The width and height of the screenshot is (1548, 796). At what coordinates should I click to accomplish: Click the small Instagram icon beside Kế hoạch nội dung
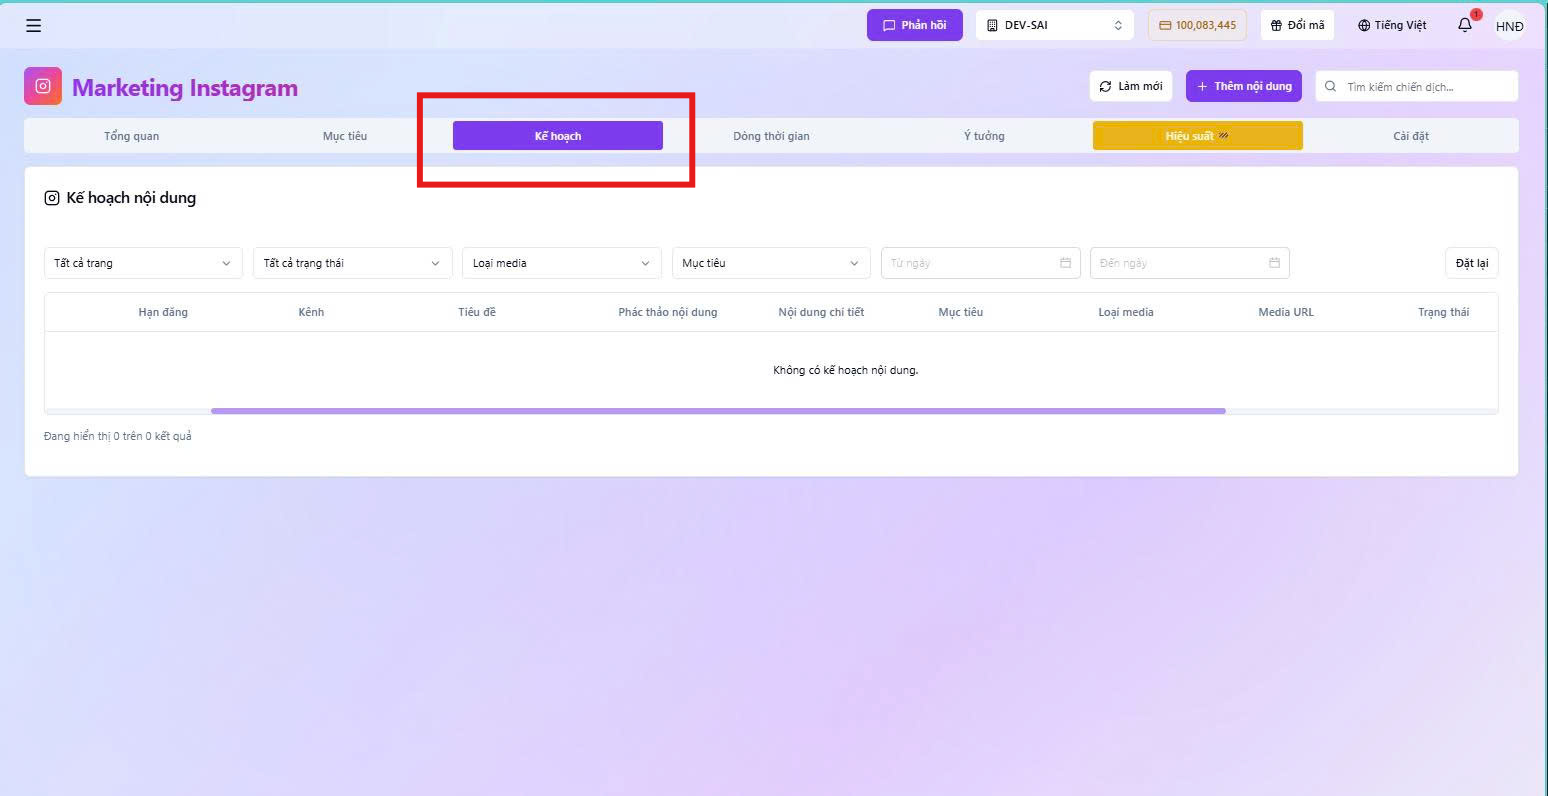pos(52,198)
